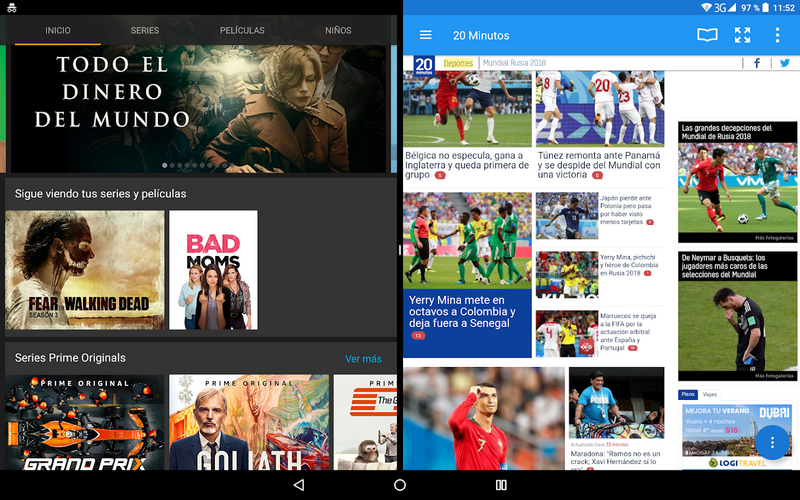Viewport: 800px width, 500px height.
Task: Tap the blue floating action button
Action: 772,442
